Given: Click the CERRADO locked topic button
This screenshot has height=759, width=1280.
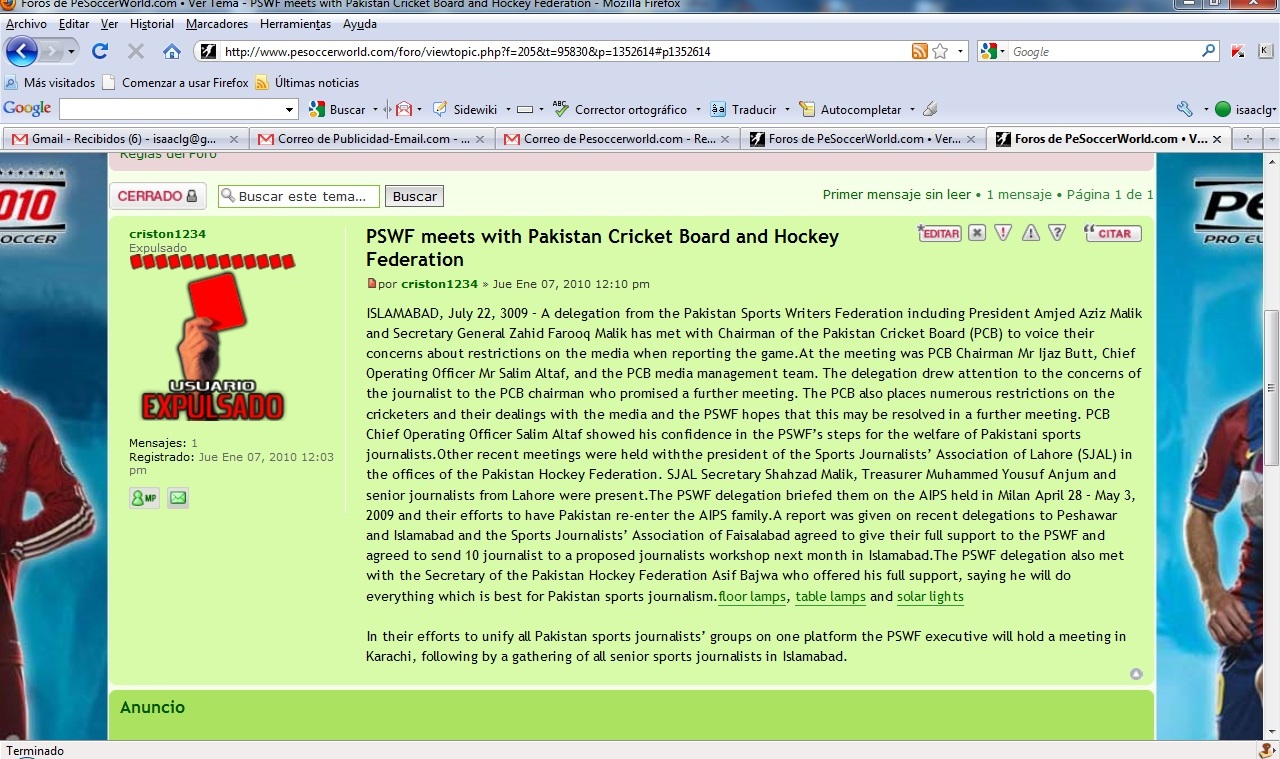Looking at the screenshot, I should [x=157, y=196].
